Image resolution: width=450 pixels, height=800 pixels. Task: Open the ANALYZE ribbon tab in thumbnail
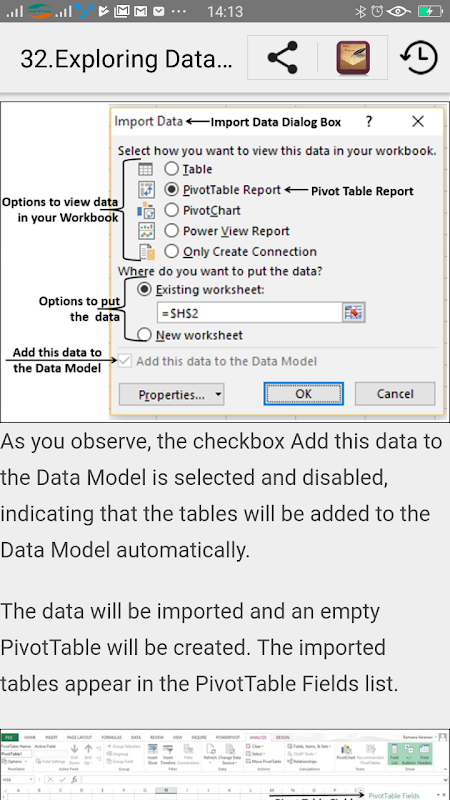pyautogui.click(x=258, y=737)
